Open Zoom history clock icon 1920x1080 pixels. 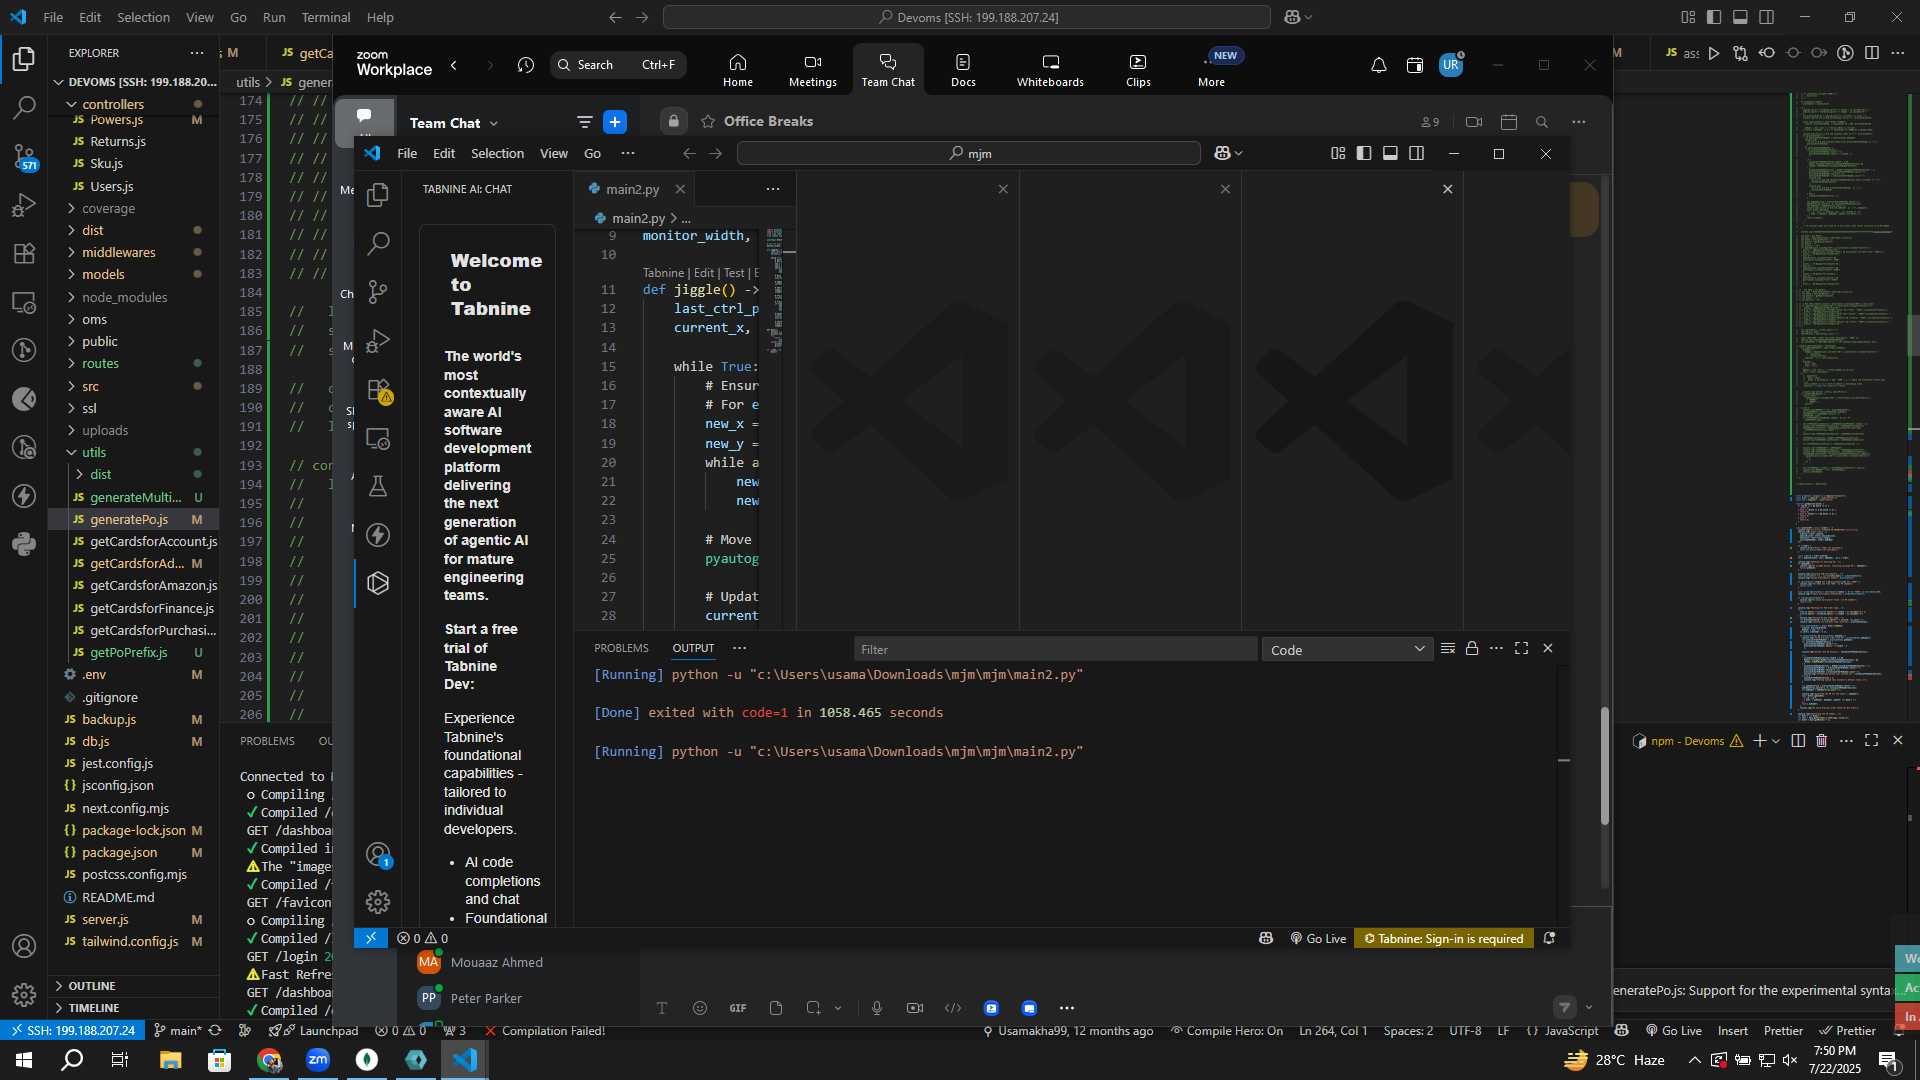click(526, 65)
